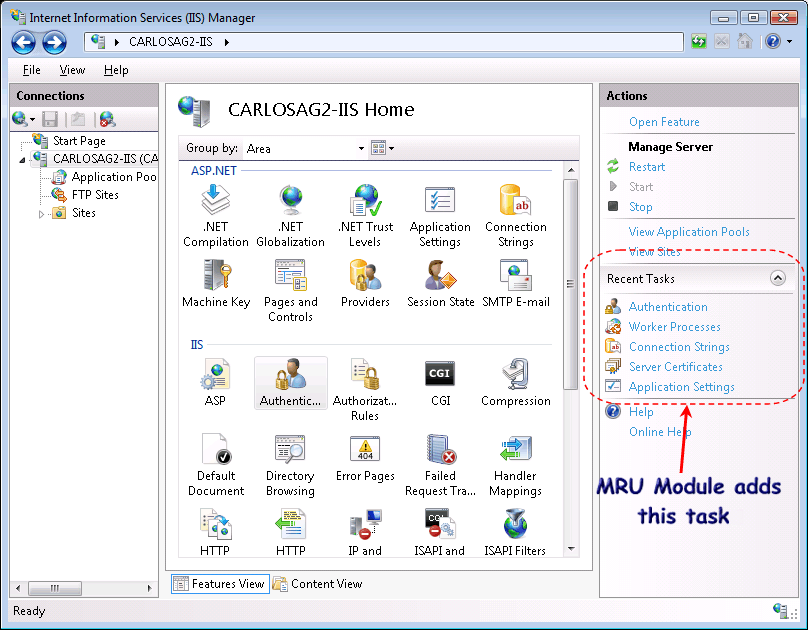This screenshot has width=808, height=630.
Task: Open the Compression feature
Action: tap(516, 383)
